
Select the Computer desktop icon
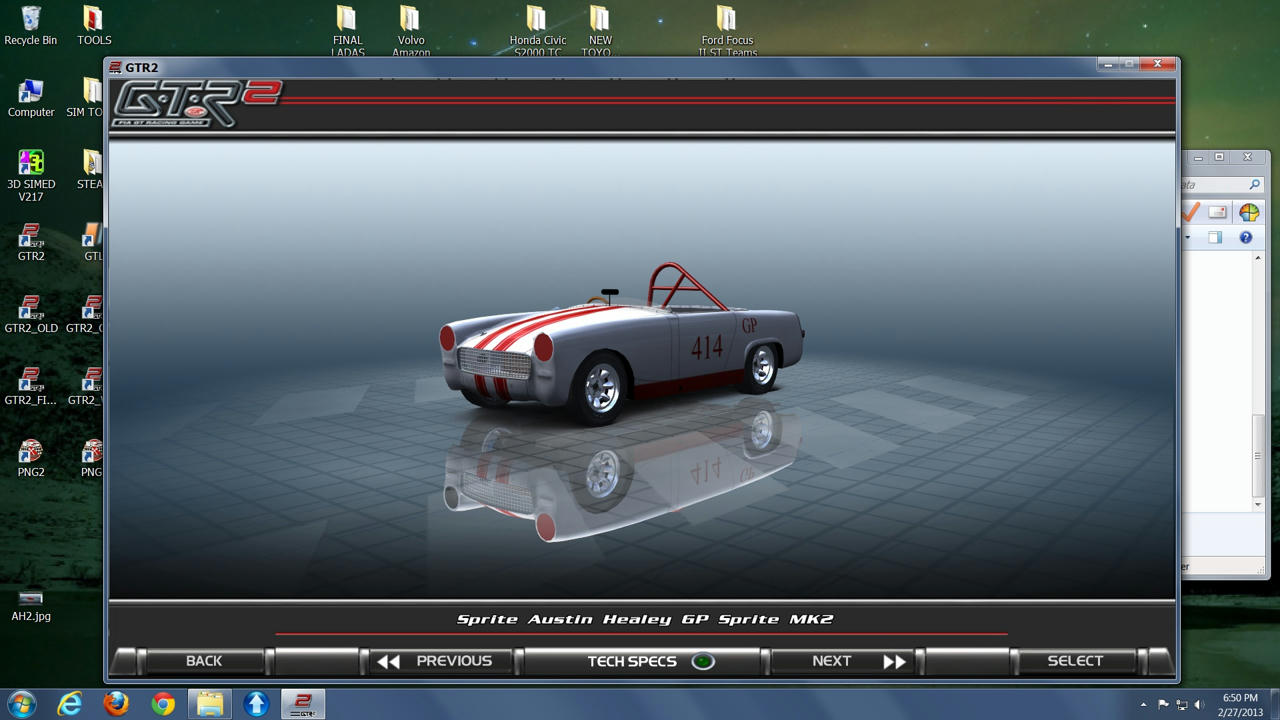[31, 98]
